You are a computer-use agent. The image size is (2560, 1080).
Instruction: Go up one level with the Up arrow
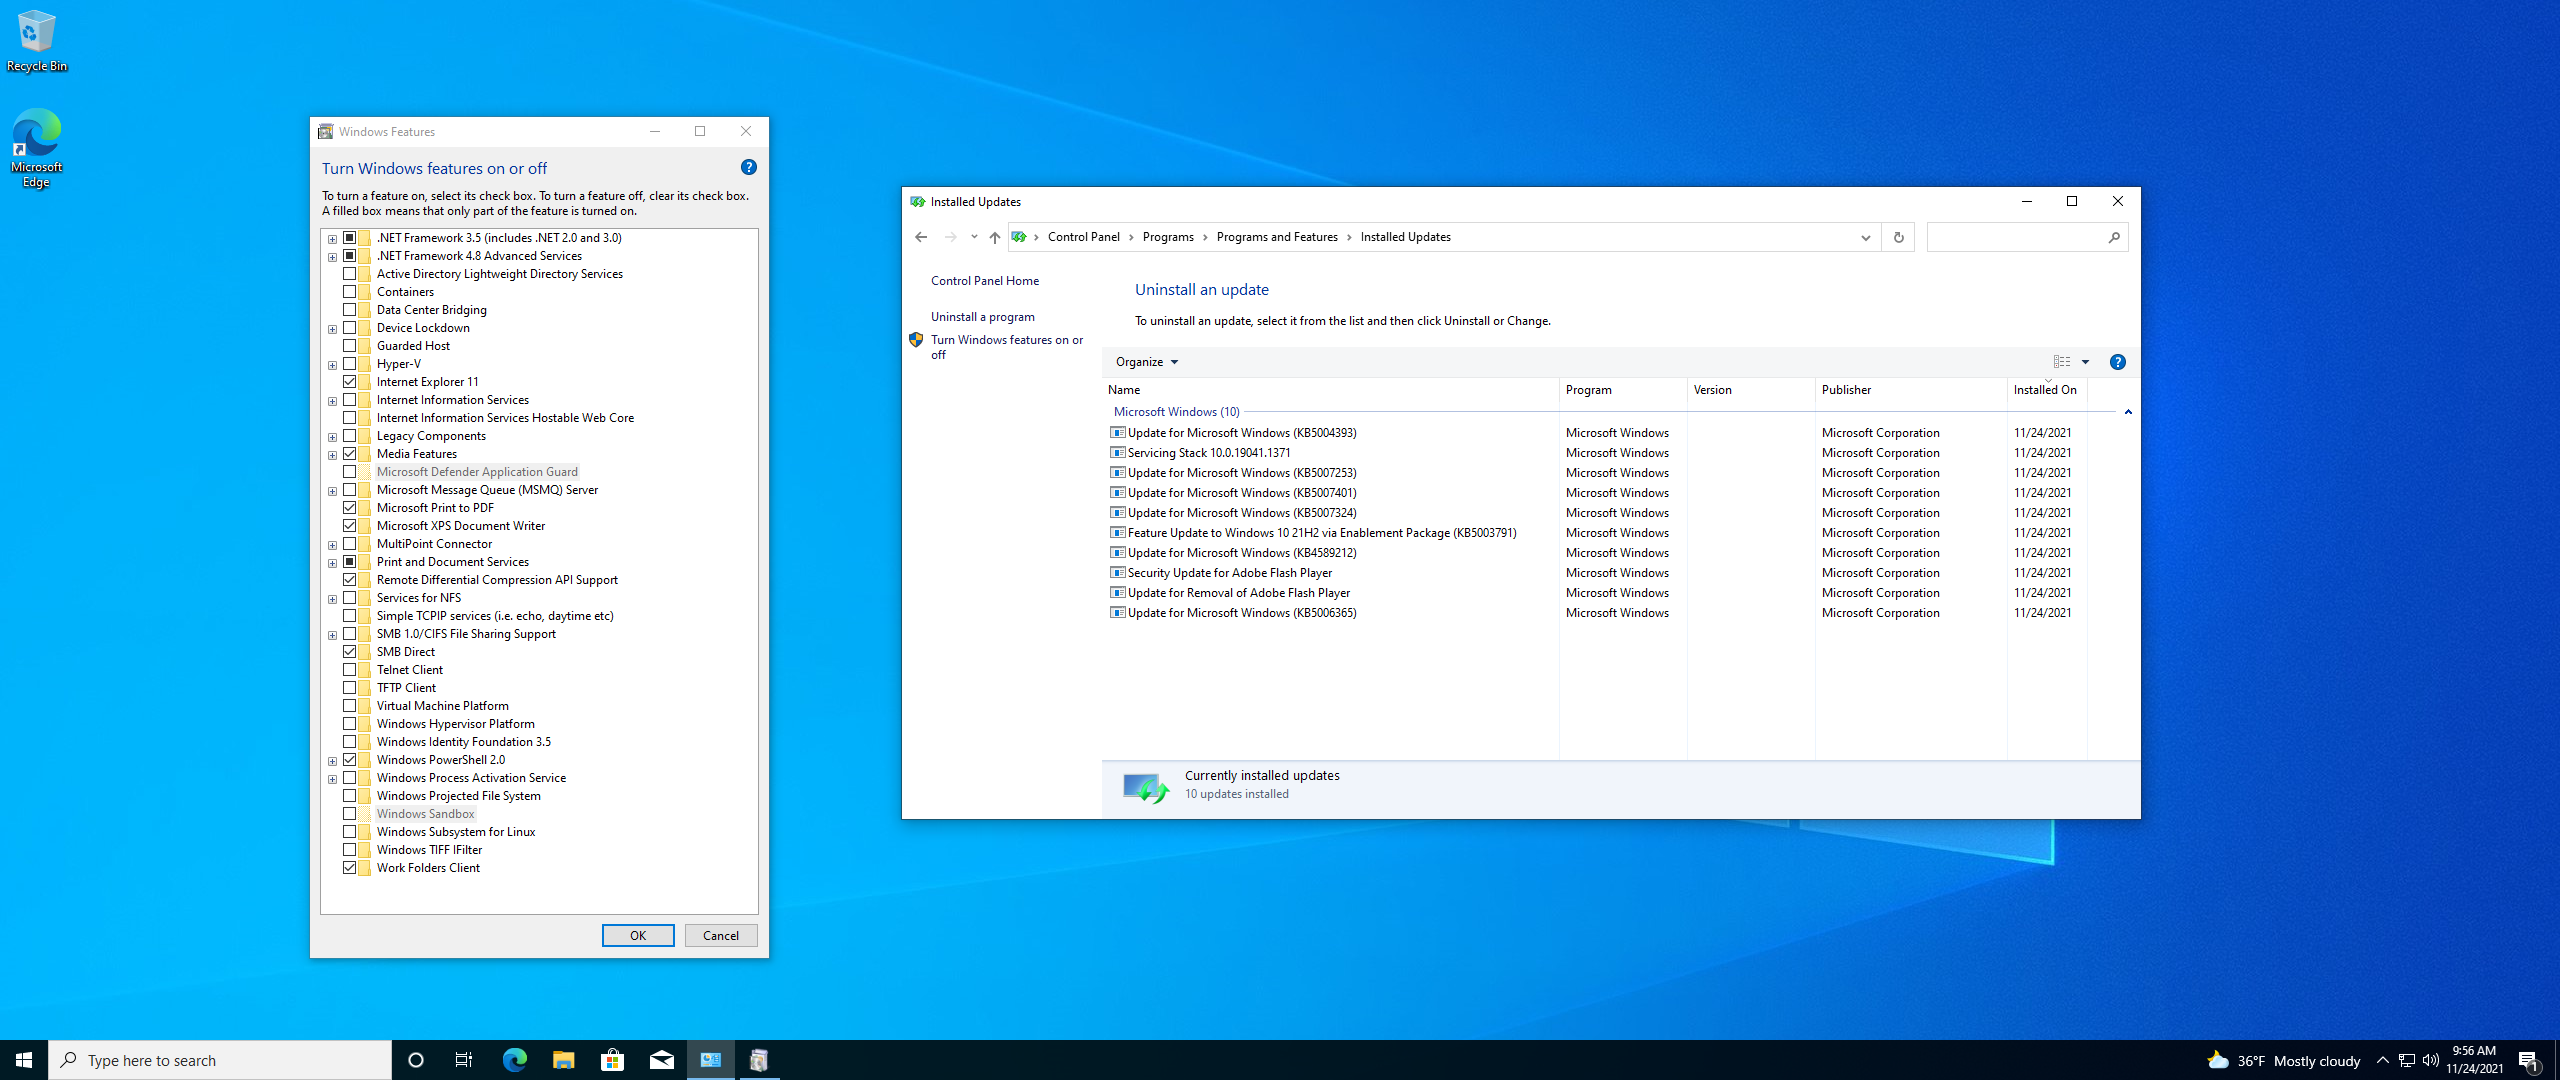pyautogui.click(x=994, y=237)
